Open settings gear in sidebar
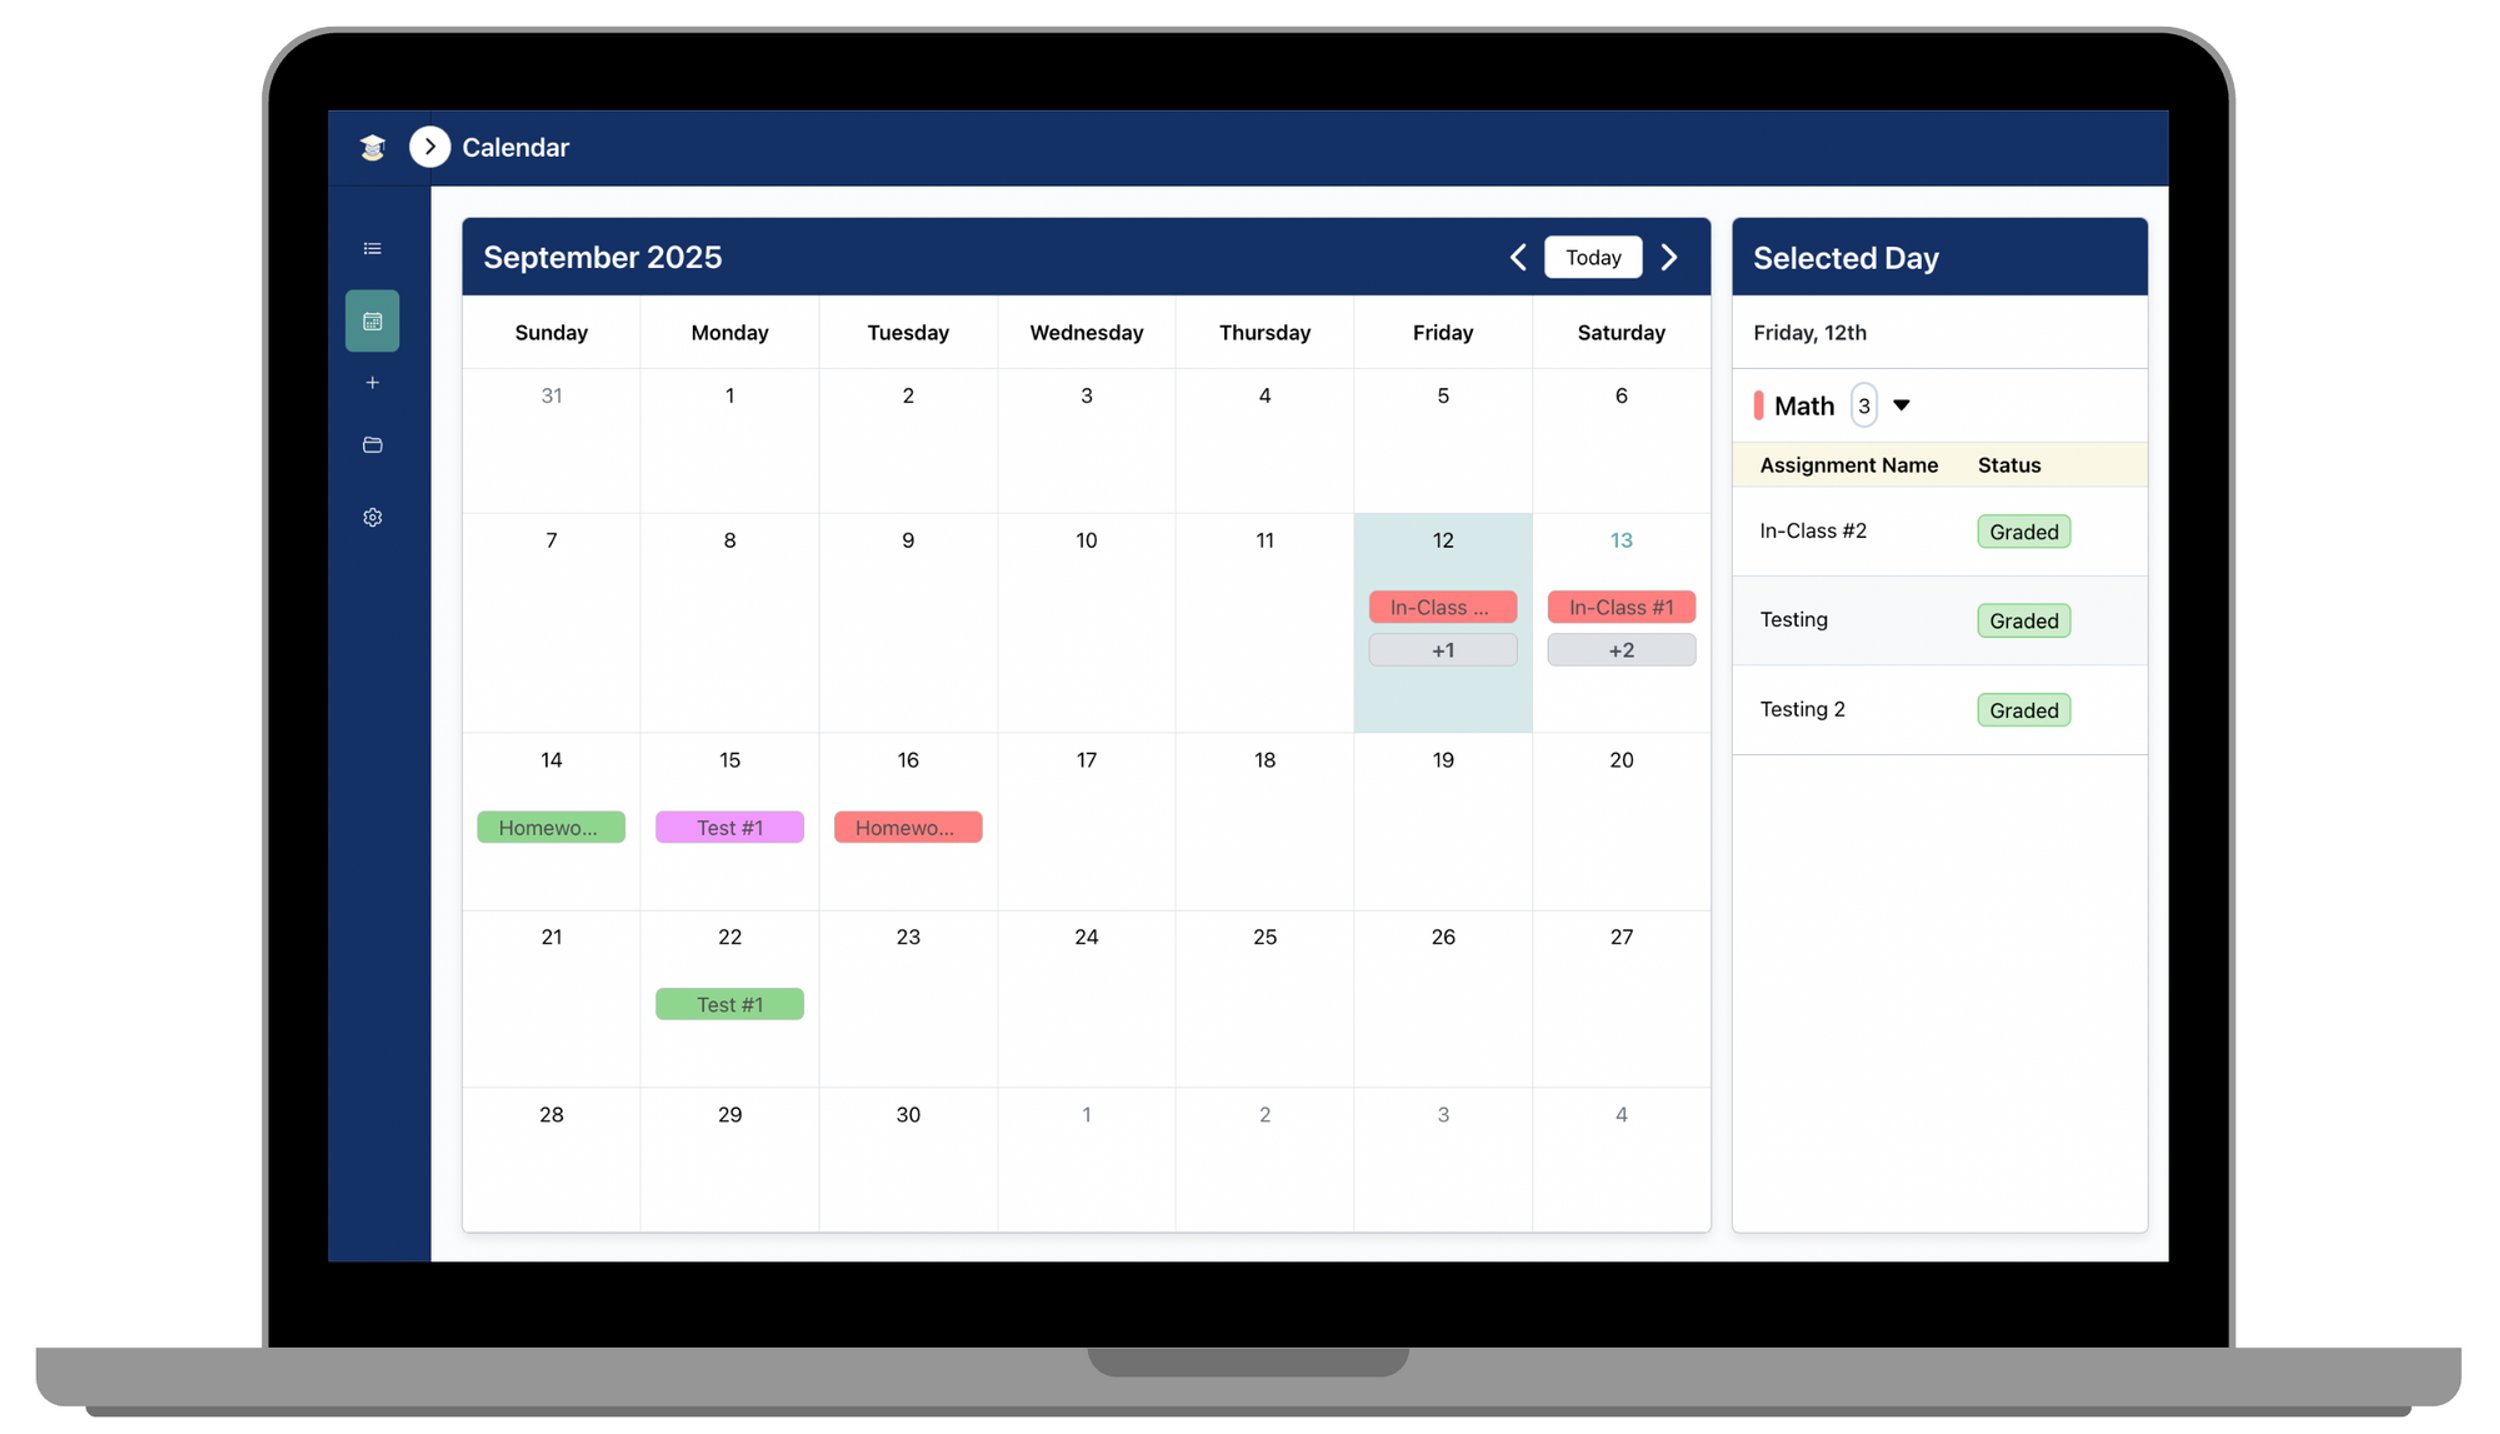This screenshot has width=2500, height=1434. point(372,517)
